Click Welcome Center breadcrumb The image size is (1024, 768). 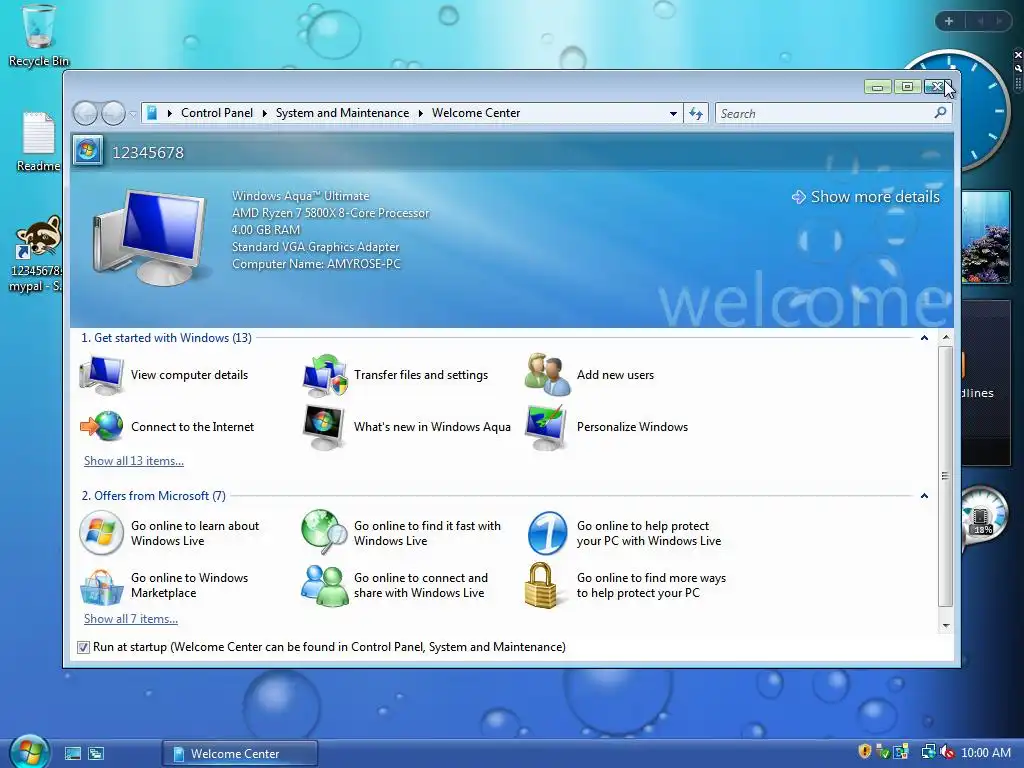[476, 113]
